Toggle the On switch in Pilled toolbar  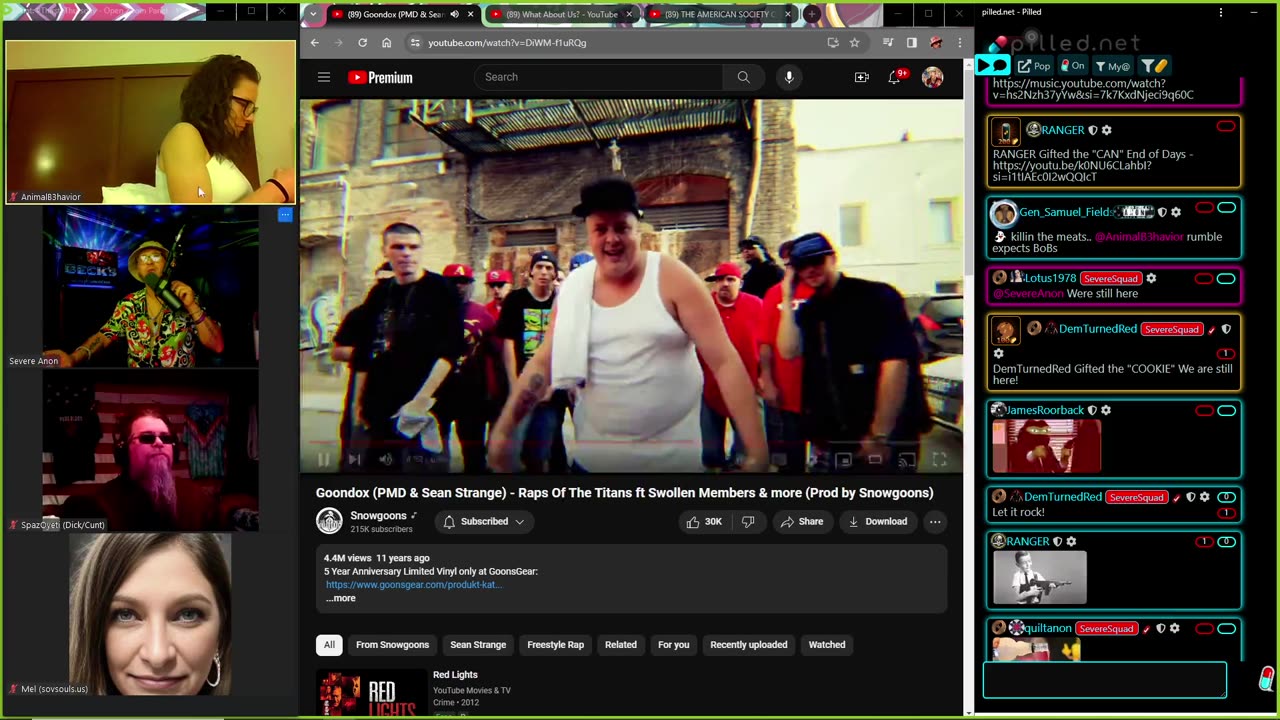(1073, 66)
